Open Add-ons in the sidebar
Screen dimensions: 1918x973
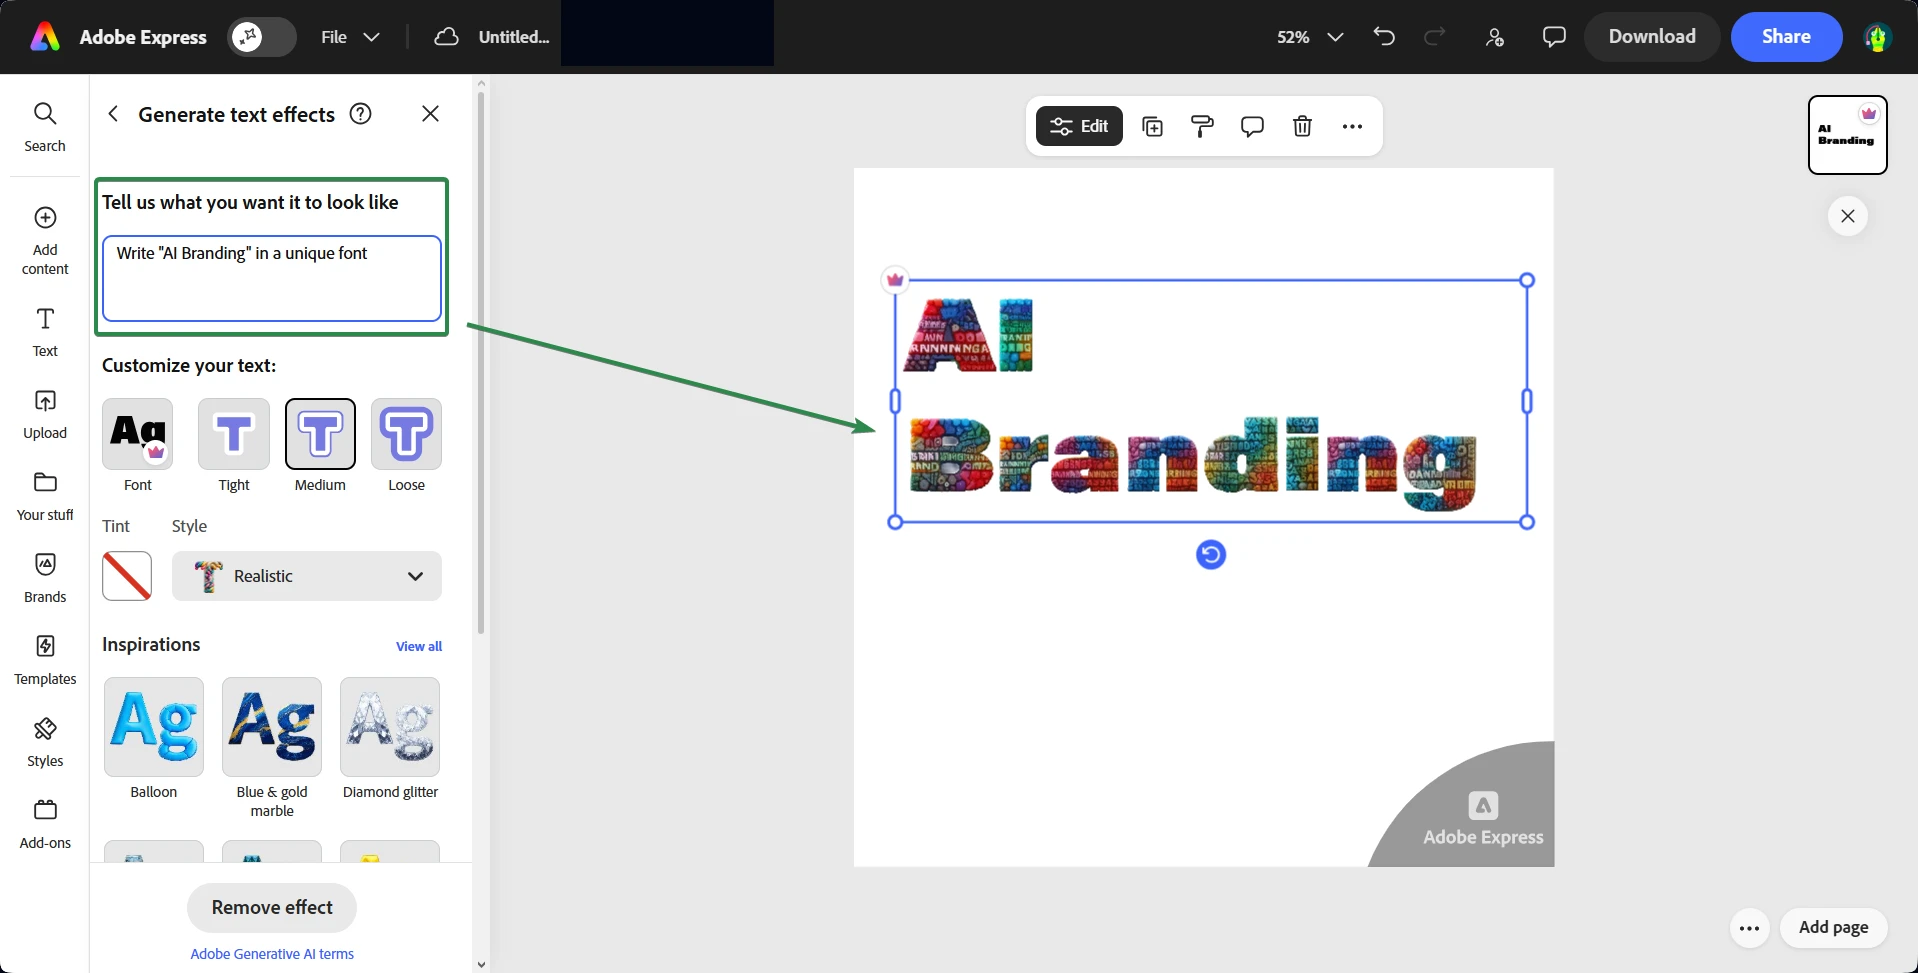tap(45, 824)
